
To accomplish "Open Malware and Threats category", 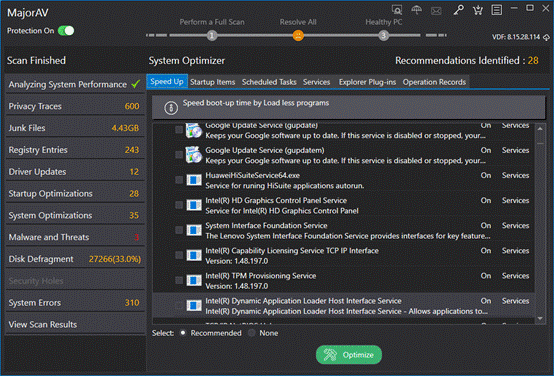I will (x=75, y=237).
